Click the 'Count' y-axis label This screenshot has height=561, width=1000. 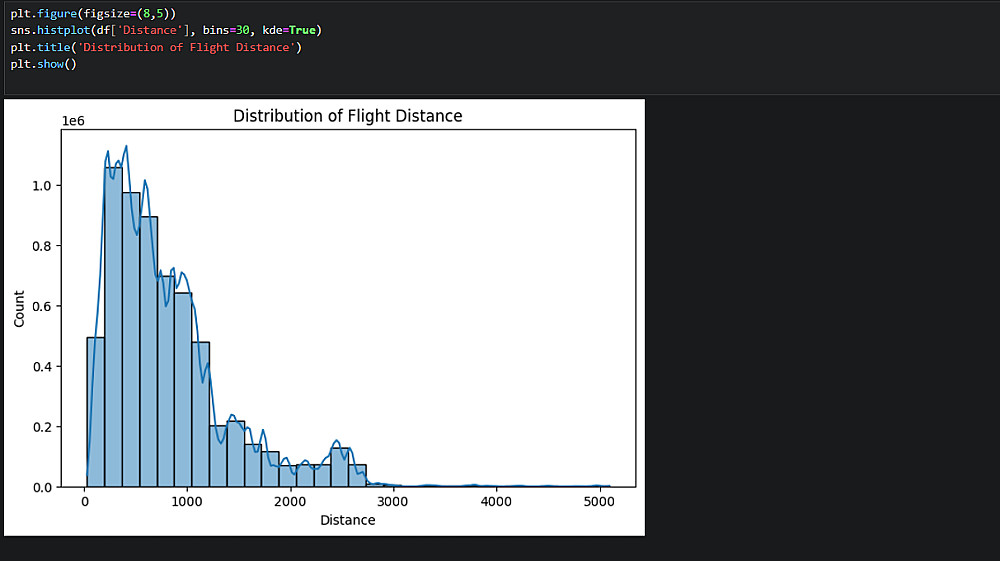coord(19,308)
